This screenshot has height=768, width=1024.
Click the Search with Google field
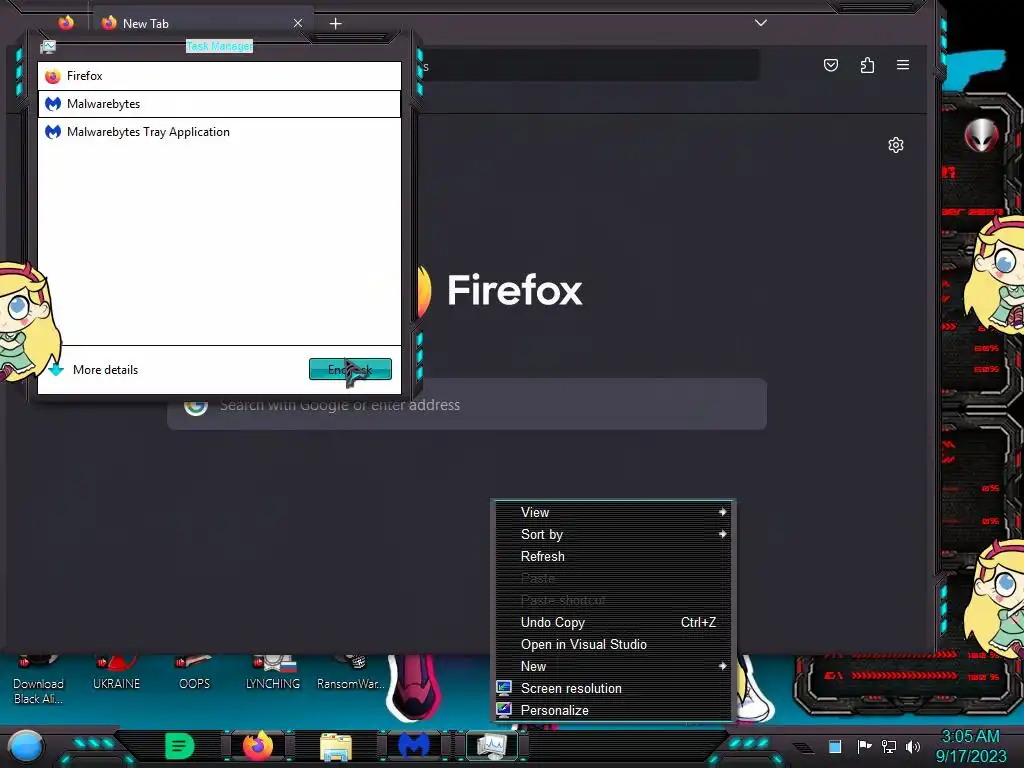click(467, 404)
